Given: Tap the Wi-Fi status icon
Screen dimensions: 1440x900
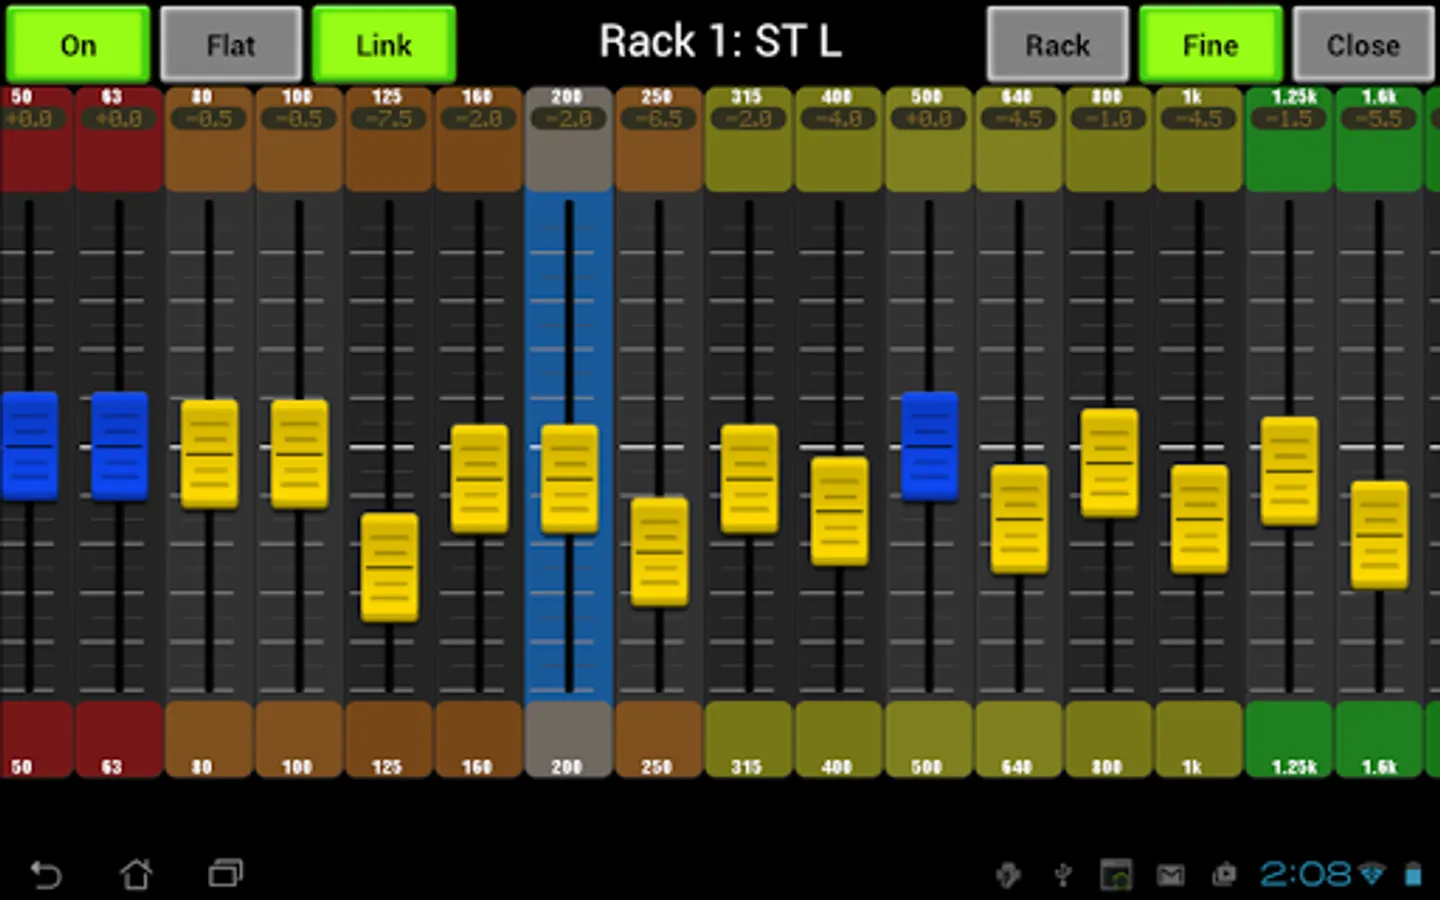Looking at the screenshot, I should point(1372,874).
